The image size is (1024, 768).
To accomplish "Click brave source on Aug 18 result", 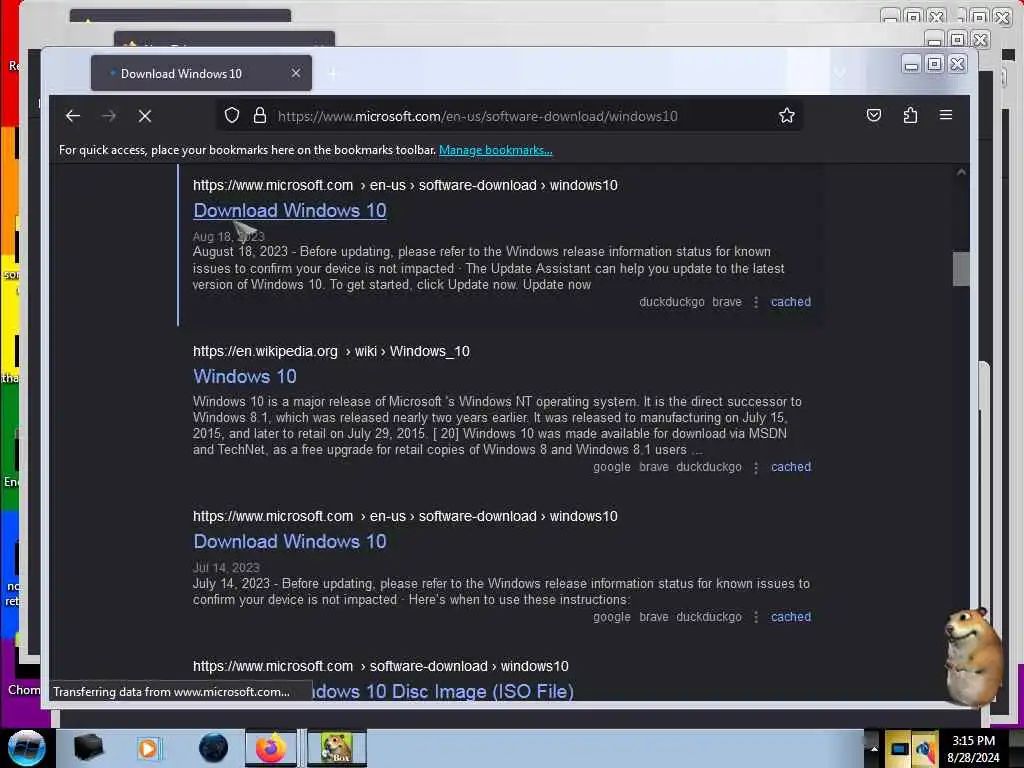I will point(727,302).
